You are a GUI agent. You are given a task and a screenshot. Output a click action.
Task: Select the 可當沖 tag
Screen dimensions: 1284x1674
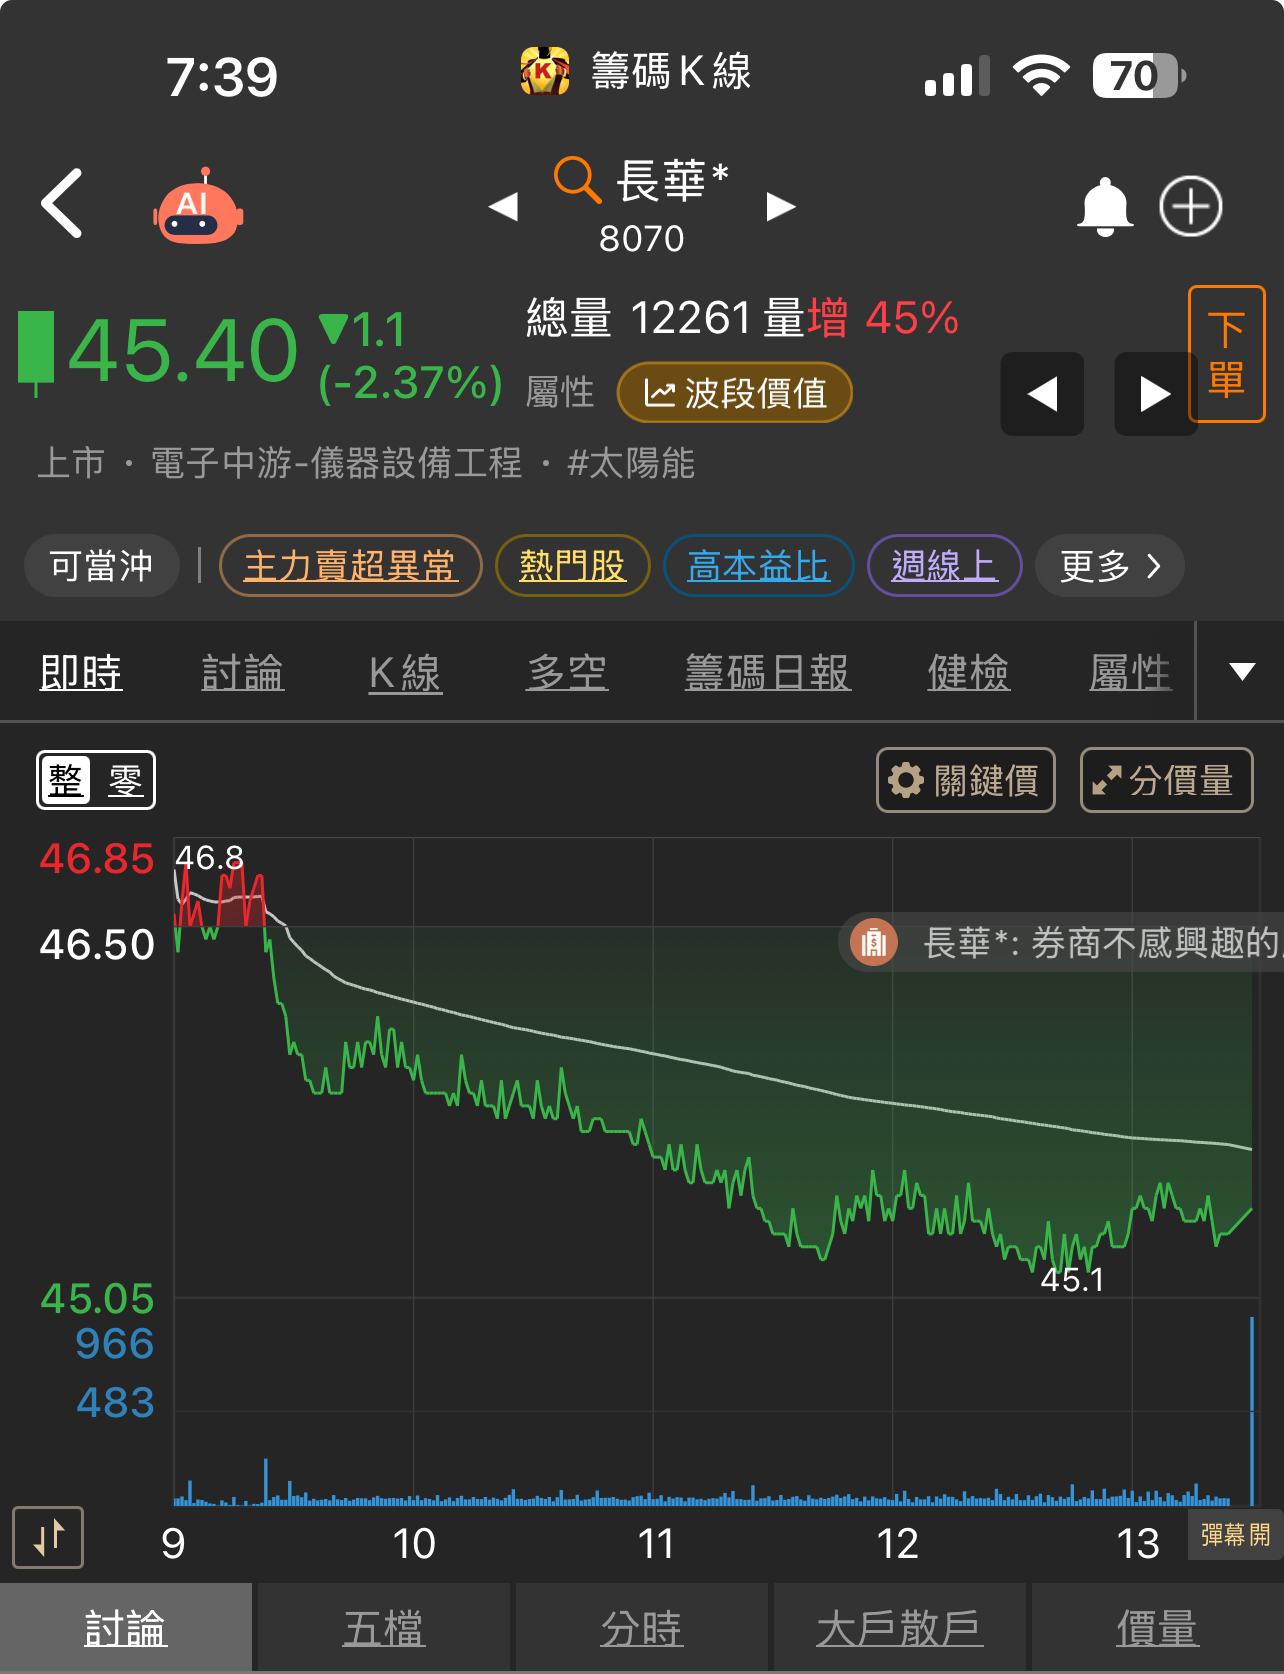click(x=102, y=566)
